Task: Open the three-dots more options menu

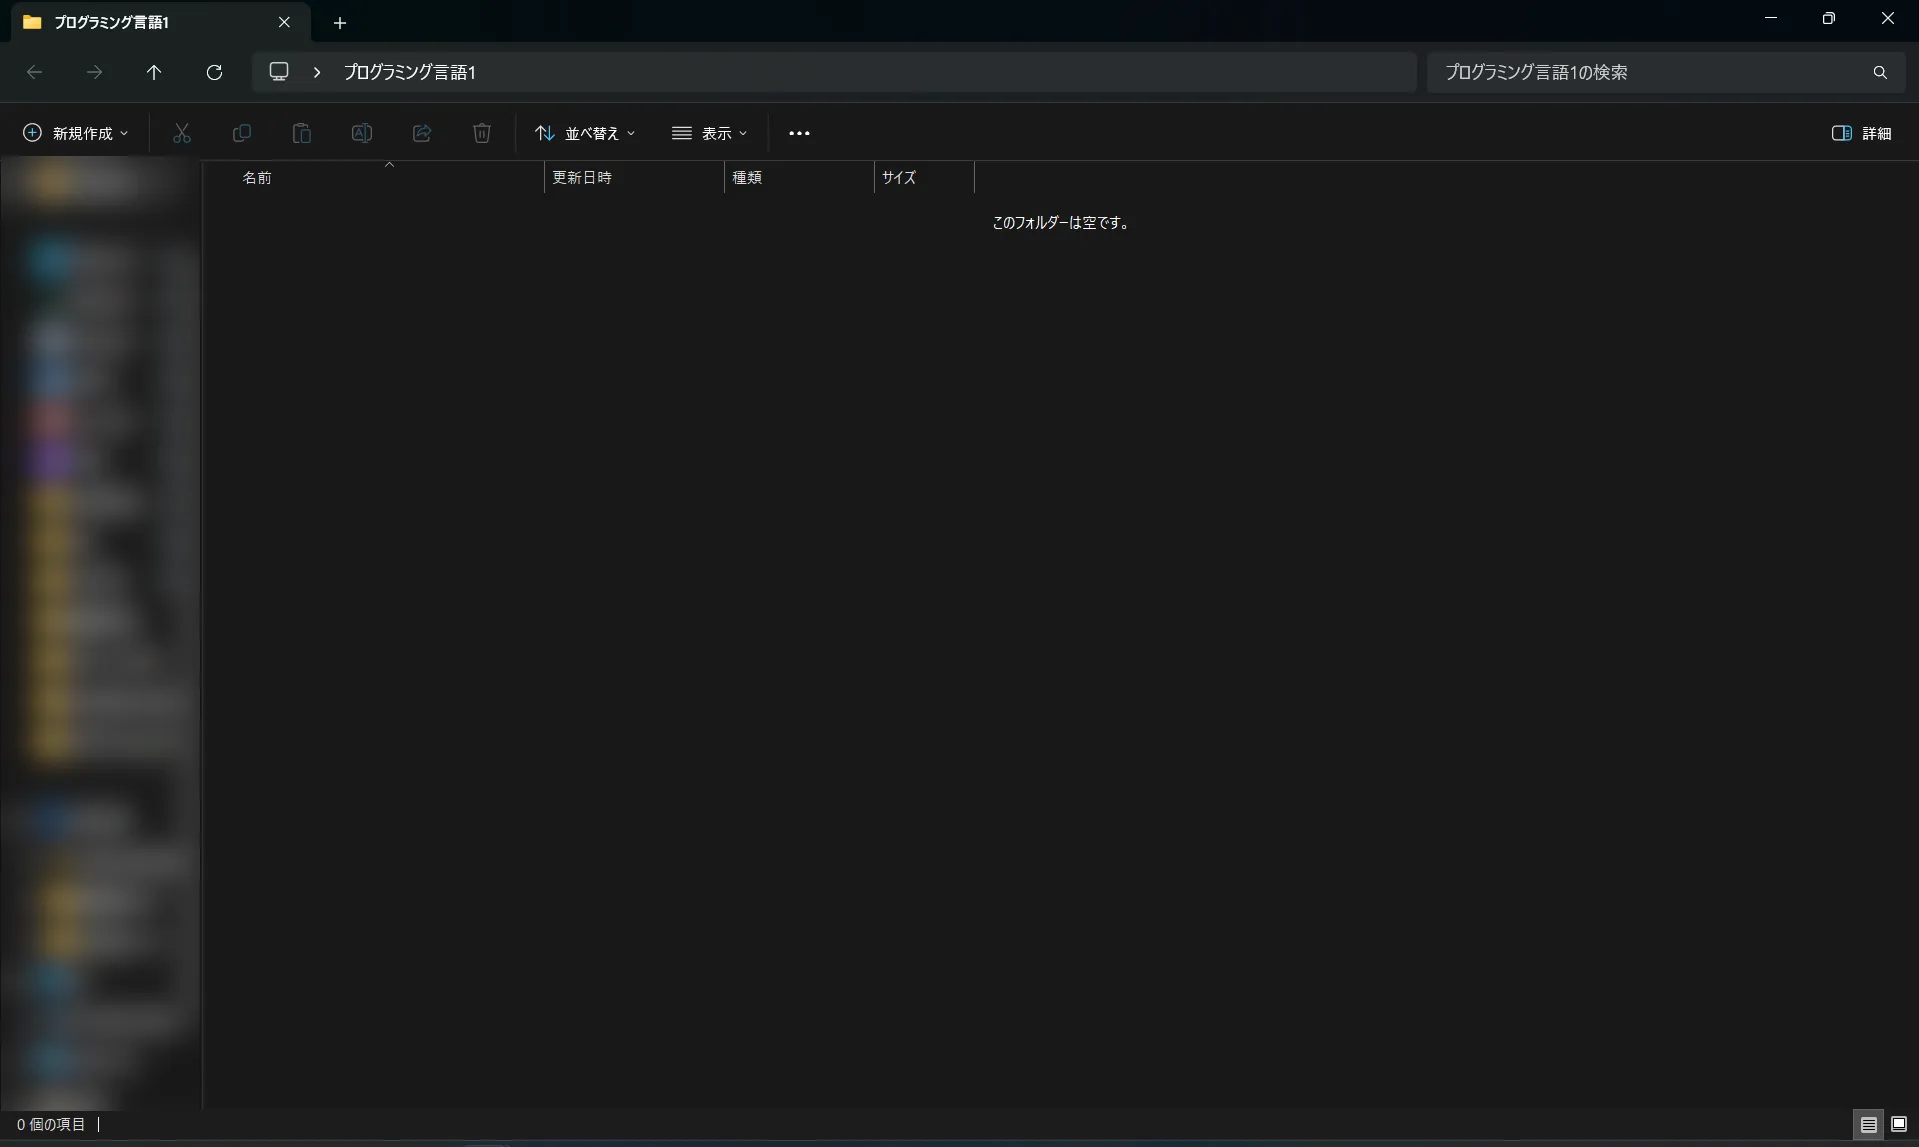Action: 799,133
